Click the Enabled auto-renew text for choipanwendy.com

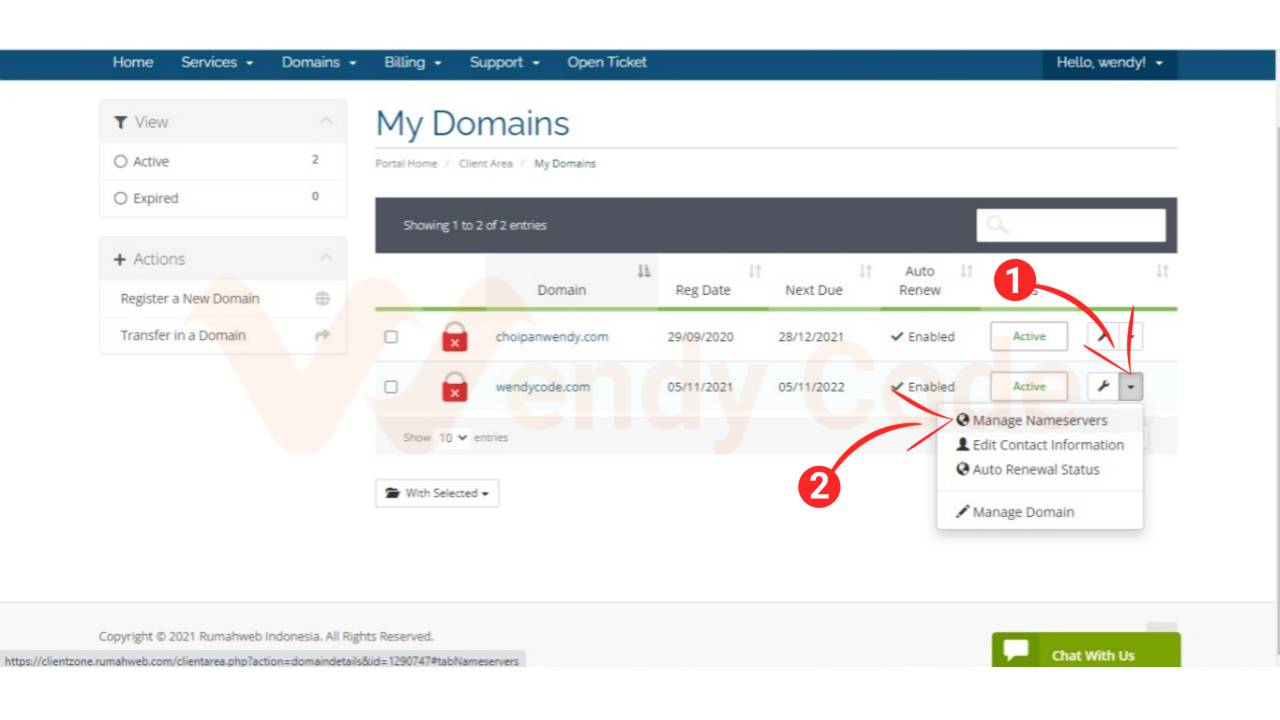coord(931,337)
